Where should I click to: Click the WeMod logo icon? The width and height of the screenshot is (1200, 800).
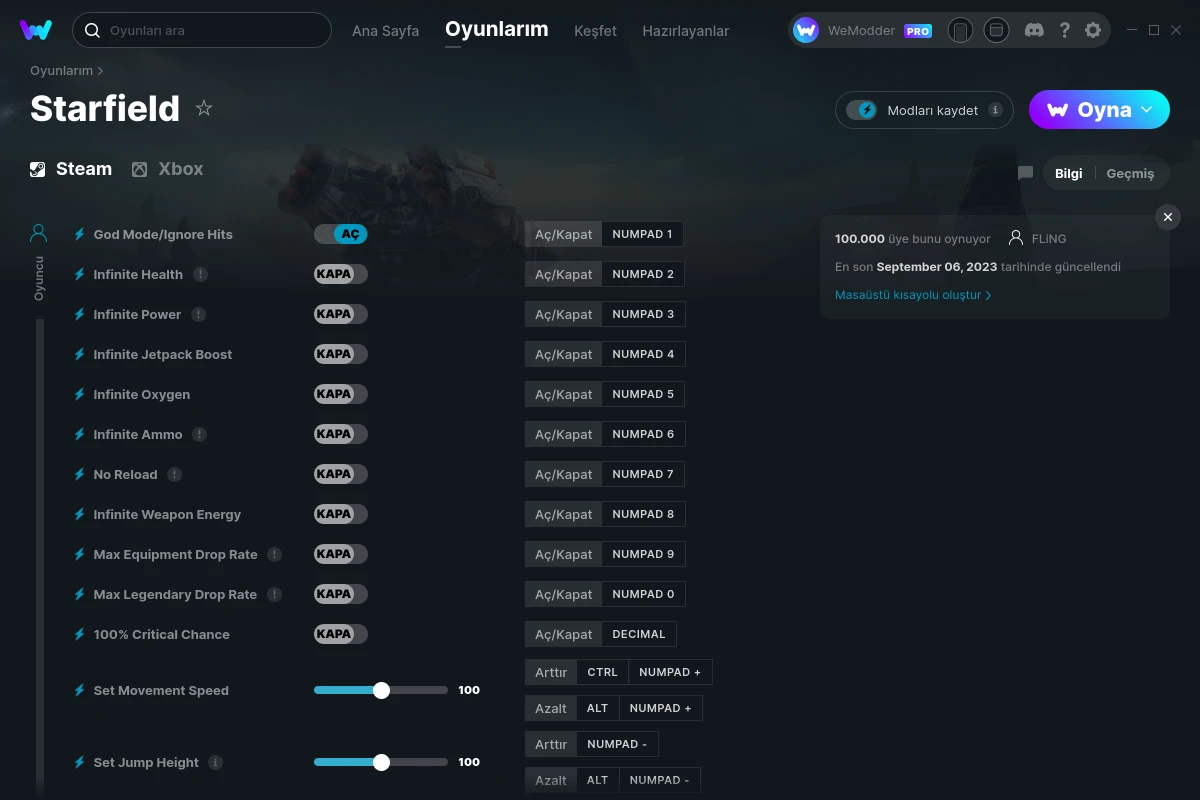tap(36, 30)
